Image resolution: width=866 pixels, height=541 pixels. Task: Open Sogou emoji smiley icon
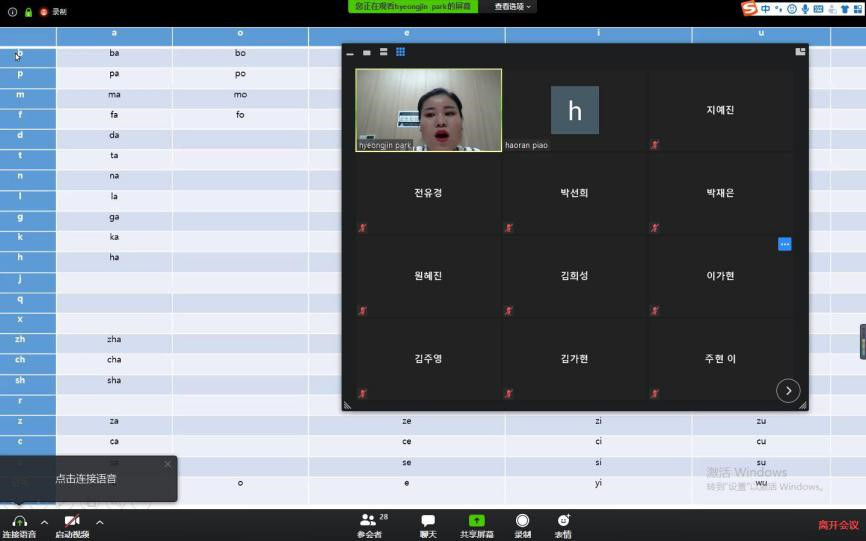[x=792, y=9]
